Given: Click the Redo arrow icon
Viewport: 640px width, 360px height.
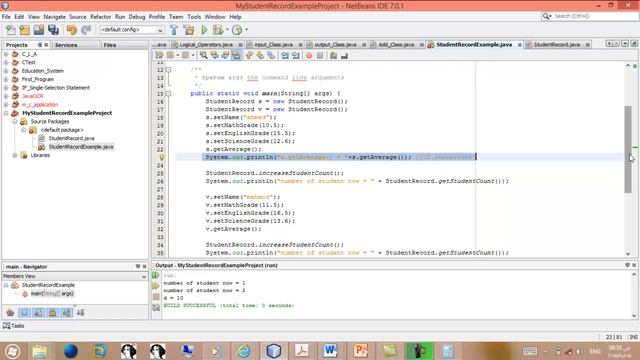Looking at the screenshot, I should (86, 30).
